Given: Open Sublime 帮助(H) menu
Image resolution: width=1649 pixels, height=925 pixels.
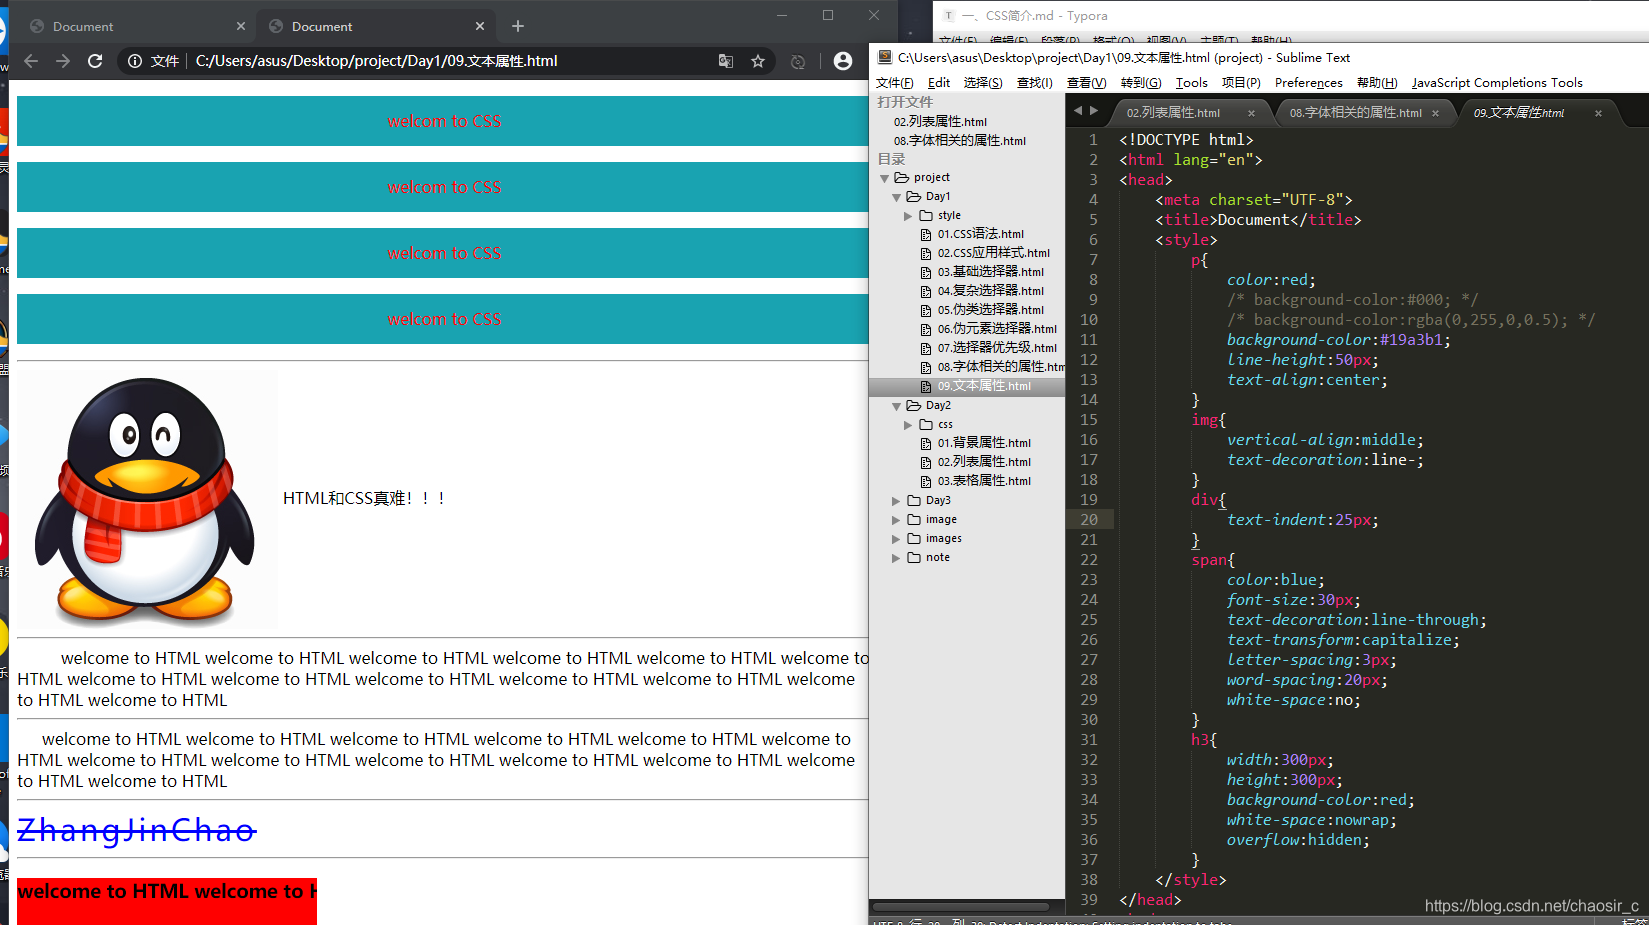Looking at the screenshot, I should coord(1377,83).
